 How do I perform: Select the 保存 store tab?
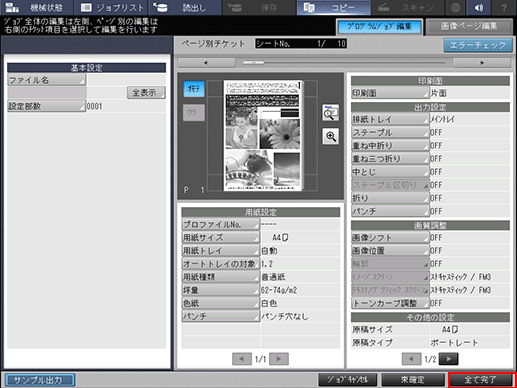click(x=259, y=7)
